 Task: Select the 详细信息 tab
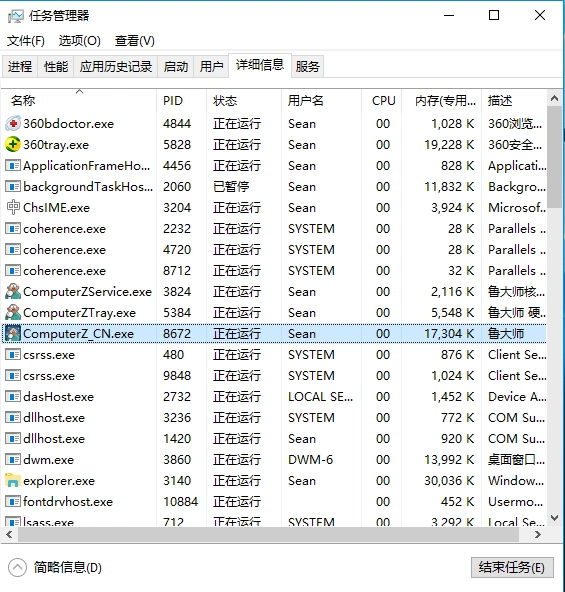[x=260, y=65]
